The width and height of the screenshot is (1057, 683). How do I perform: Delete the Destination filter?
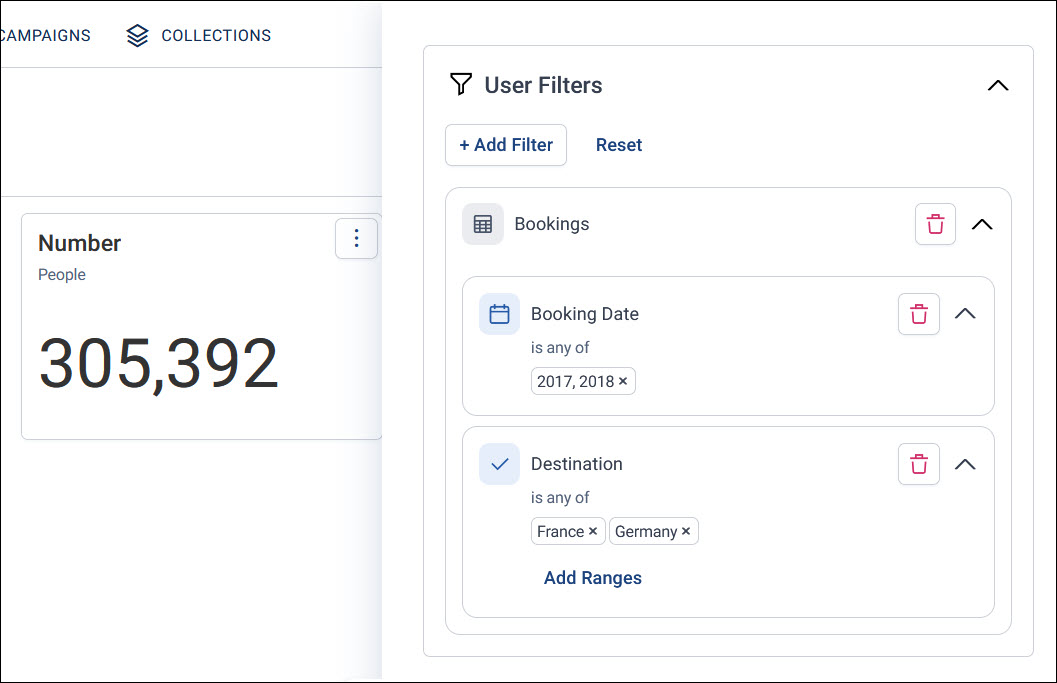pyautogui.click(x=919, y=464)
